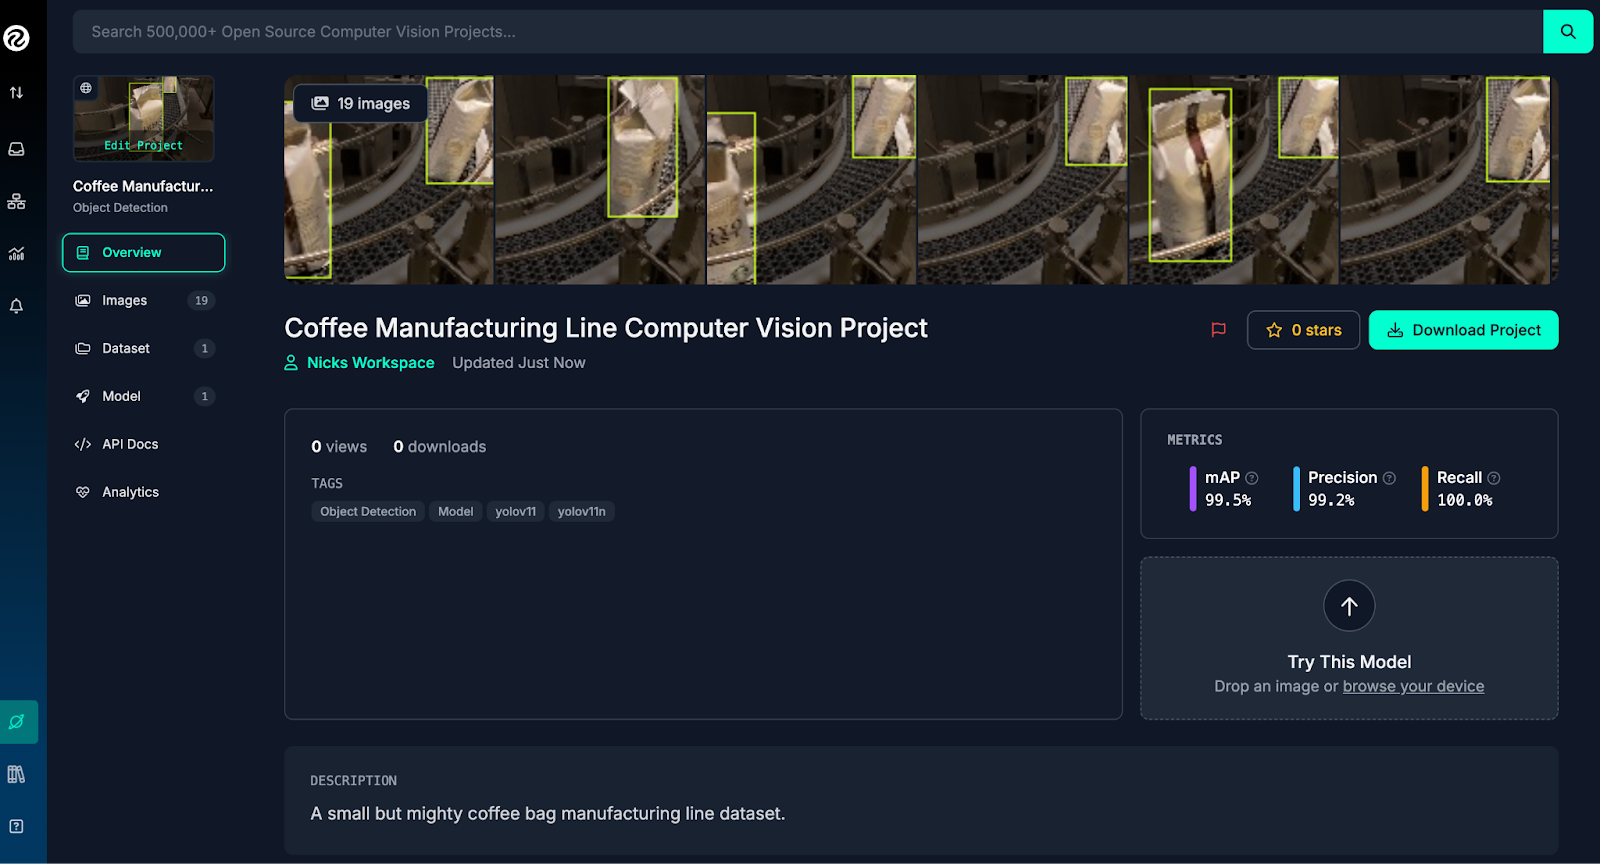Open the notifications bell icon
This screenshot has height=864, width=1600.
coord(16,306)
